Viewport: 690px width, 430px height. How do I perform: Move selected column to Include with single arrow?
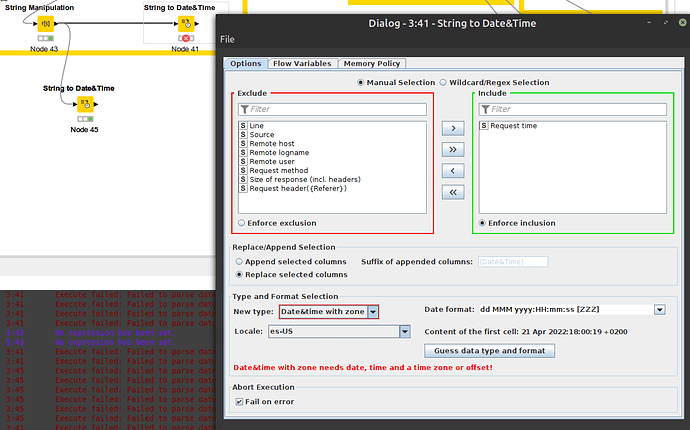point(453,129)
